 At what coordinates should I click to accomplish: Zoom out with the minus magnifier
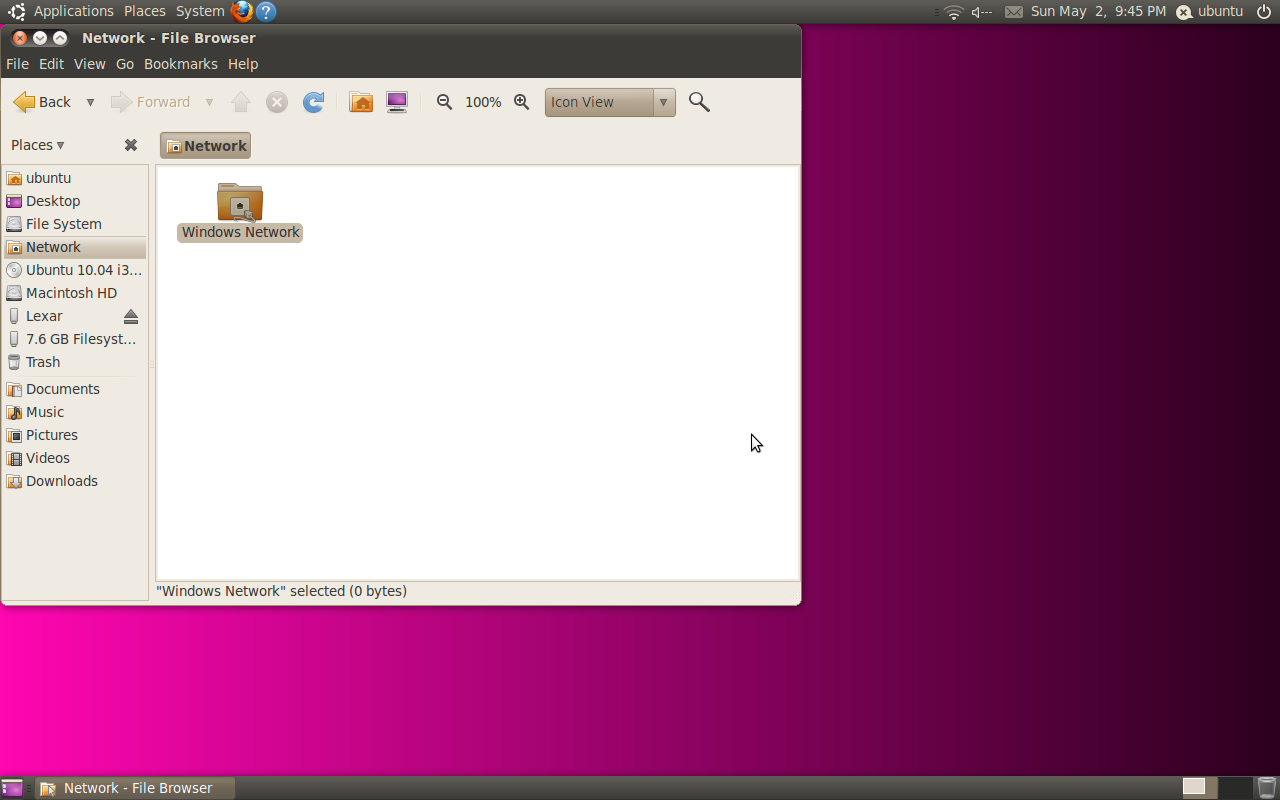tap(445, 102)
